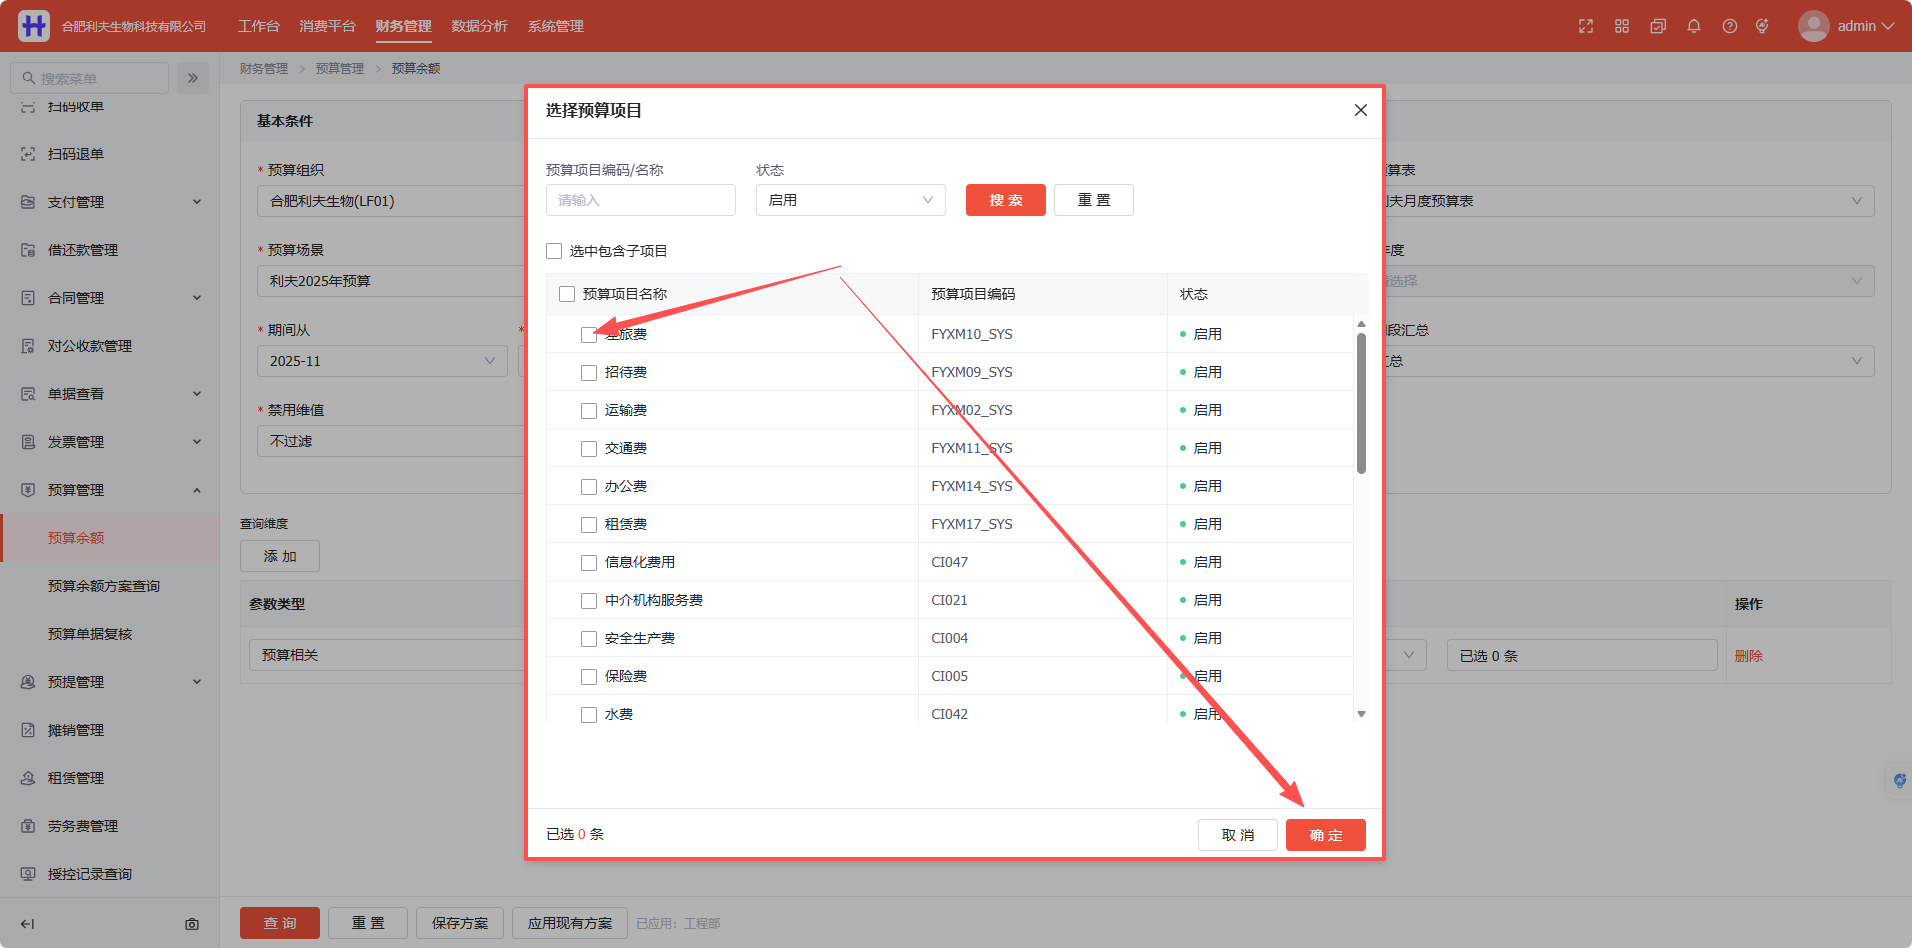Collapse sidebar with double-arrow icon
The height and width of the screenshot is (948, 1912).
click(193, 78)
